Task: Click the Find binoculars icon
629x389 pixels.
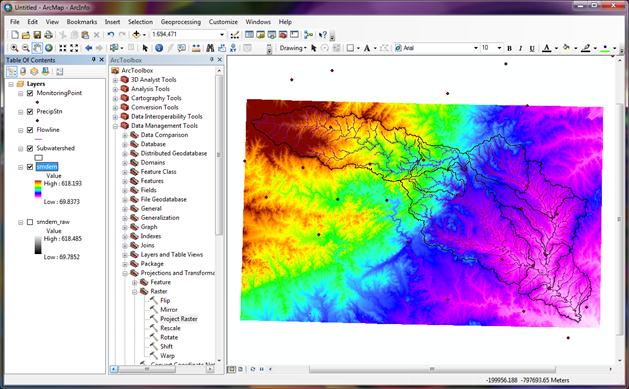Action: pyautogui.click(x=210, y=48)
